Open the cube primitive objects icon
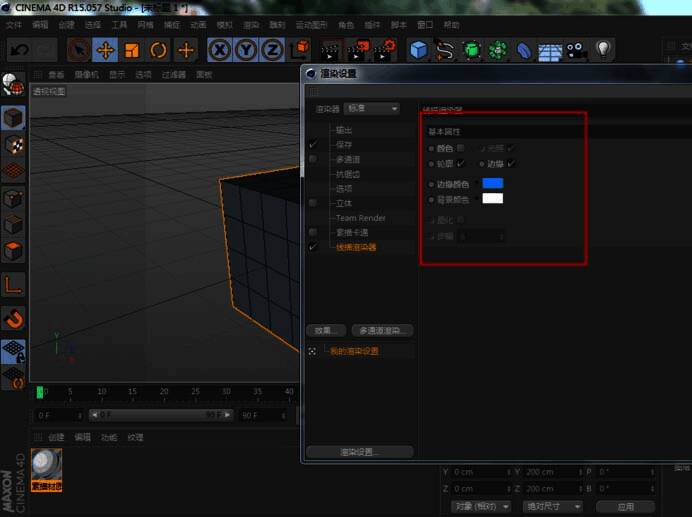 418,49
